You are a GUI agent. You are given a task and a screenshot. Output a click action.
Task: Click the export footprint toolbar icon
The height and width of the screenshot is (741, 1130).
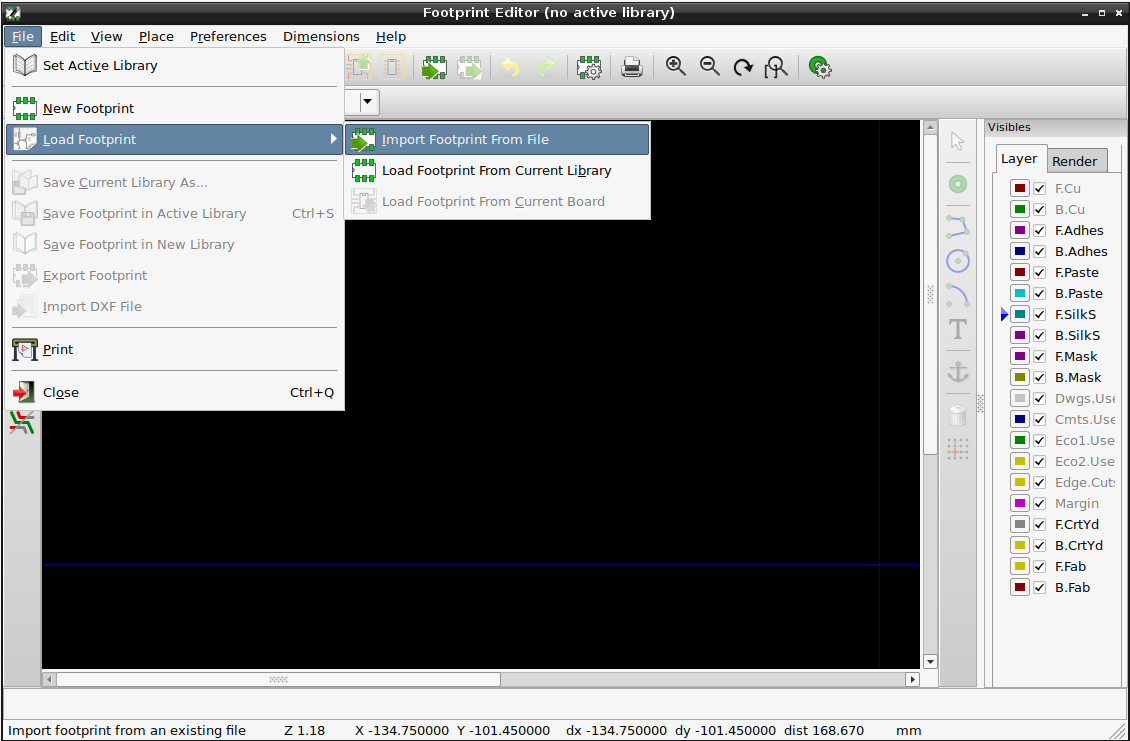click(469, 68)
